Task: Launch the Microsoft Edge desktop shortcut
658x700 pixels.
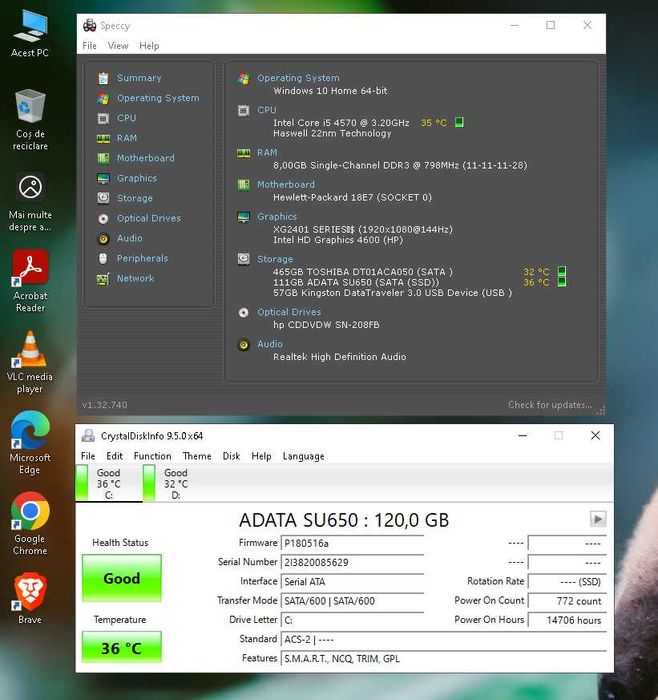Action: coord(30,443)
